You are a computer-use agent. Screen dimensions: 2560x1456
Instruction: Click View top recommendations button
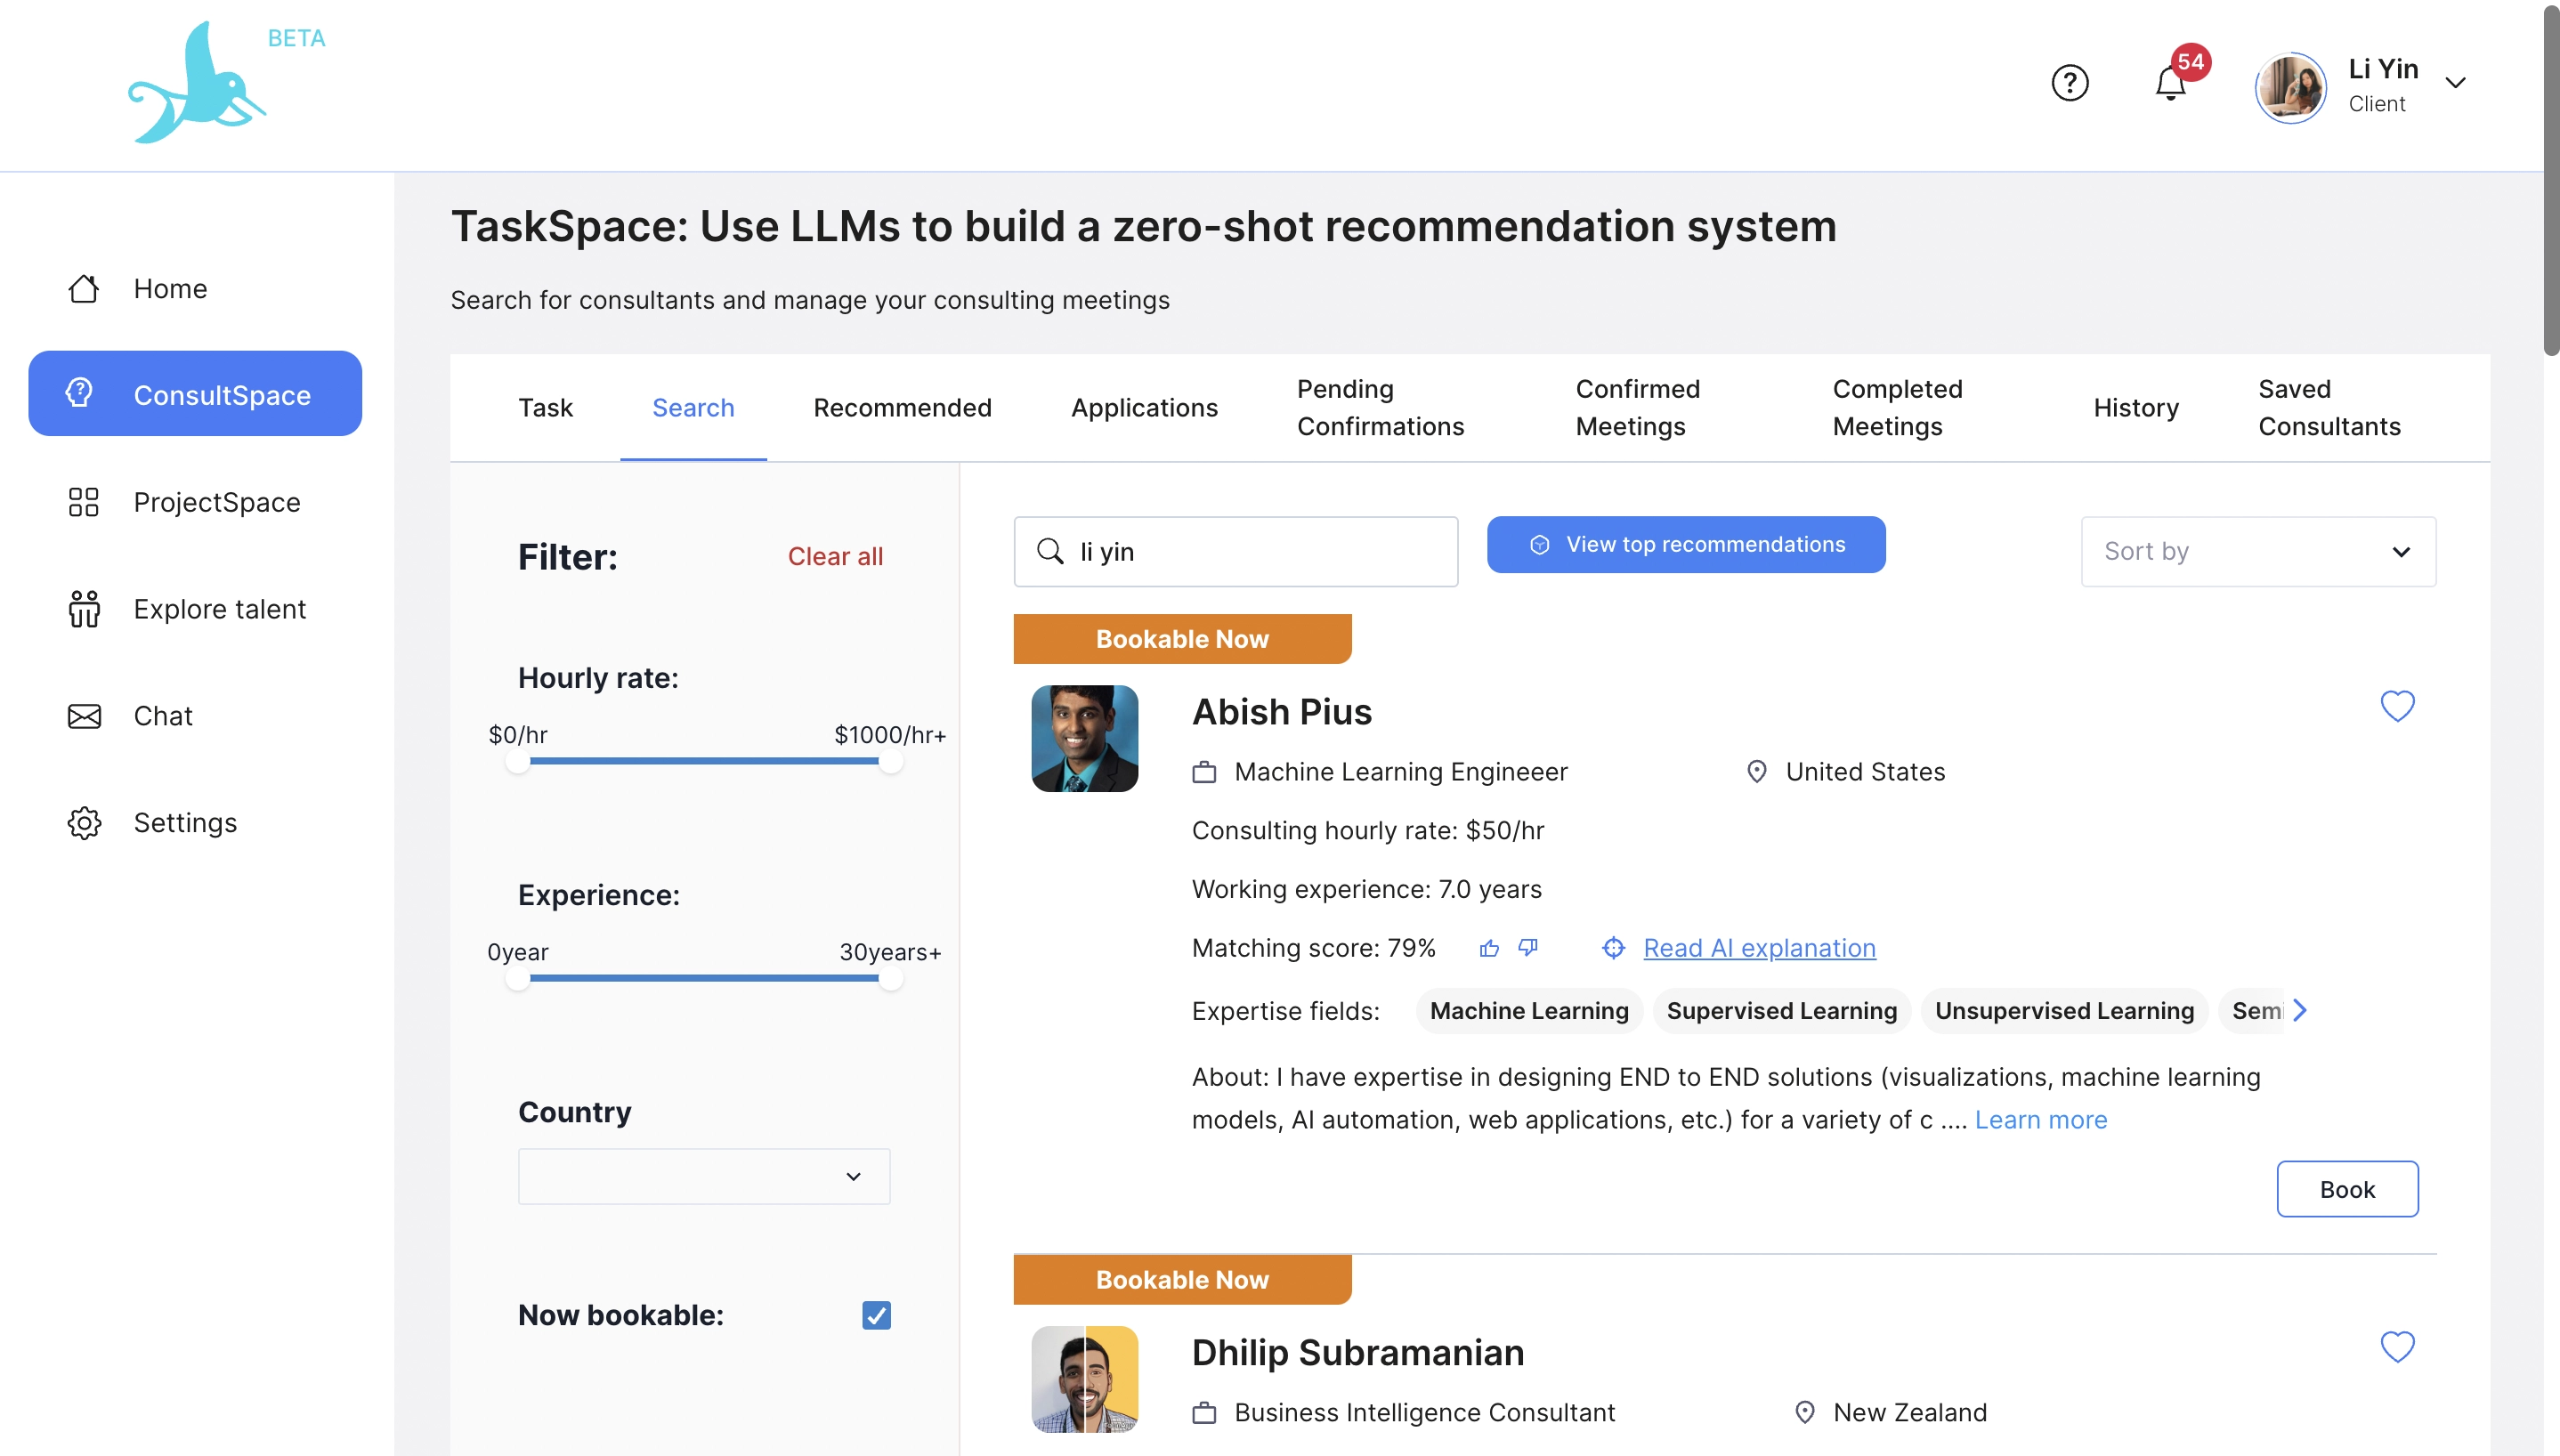coord(1685,544)
